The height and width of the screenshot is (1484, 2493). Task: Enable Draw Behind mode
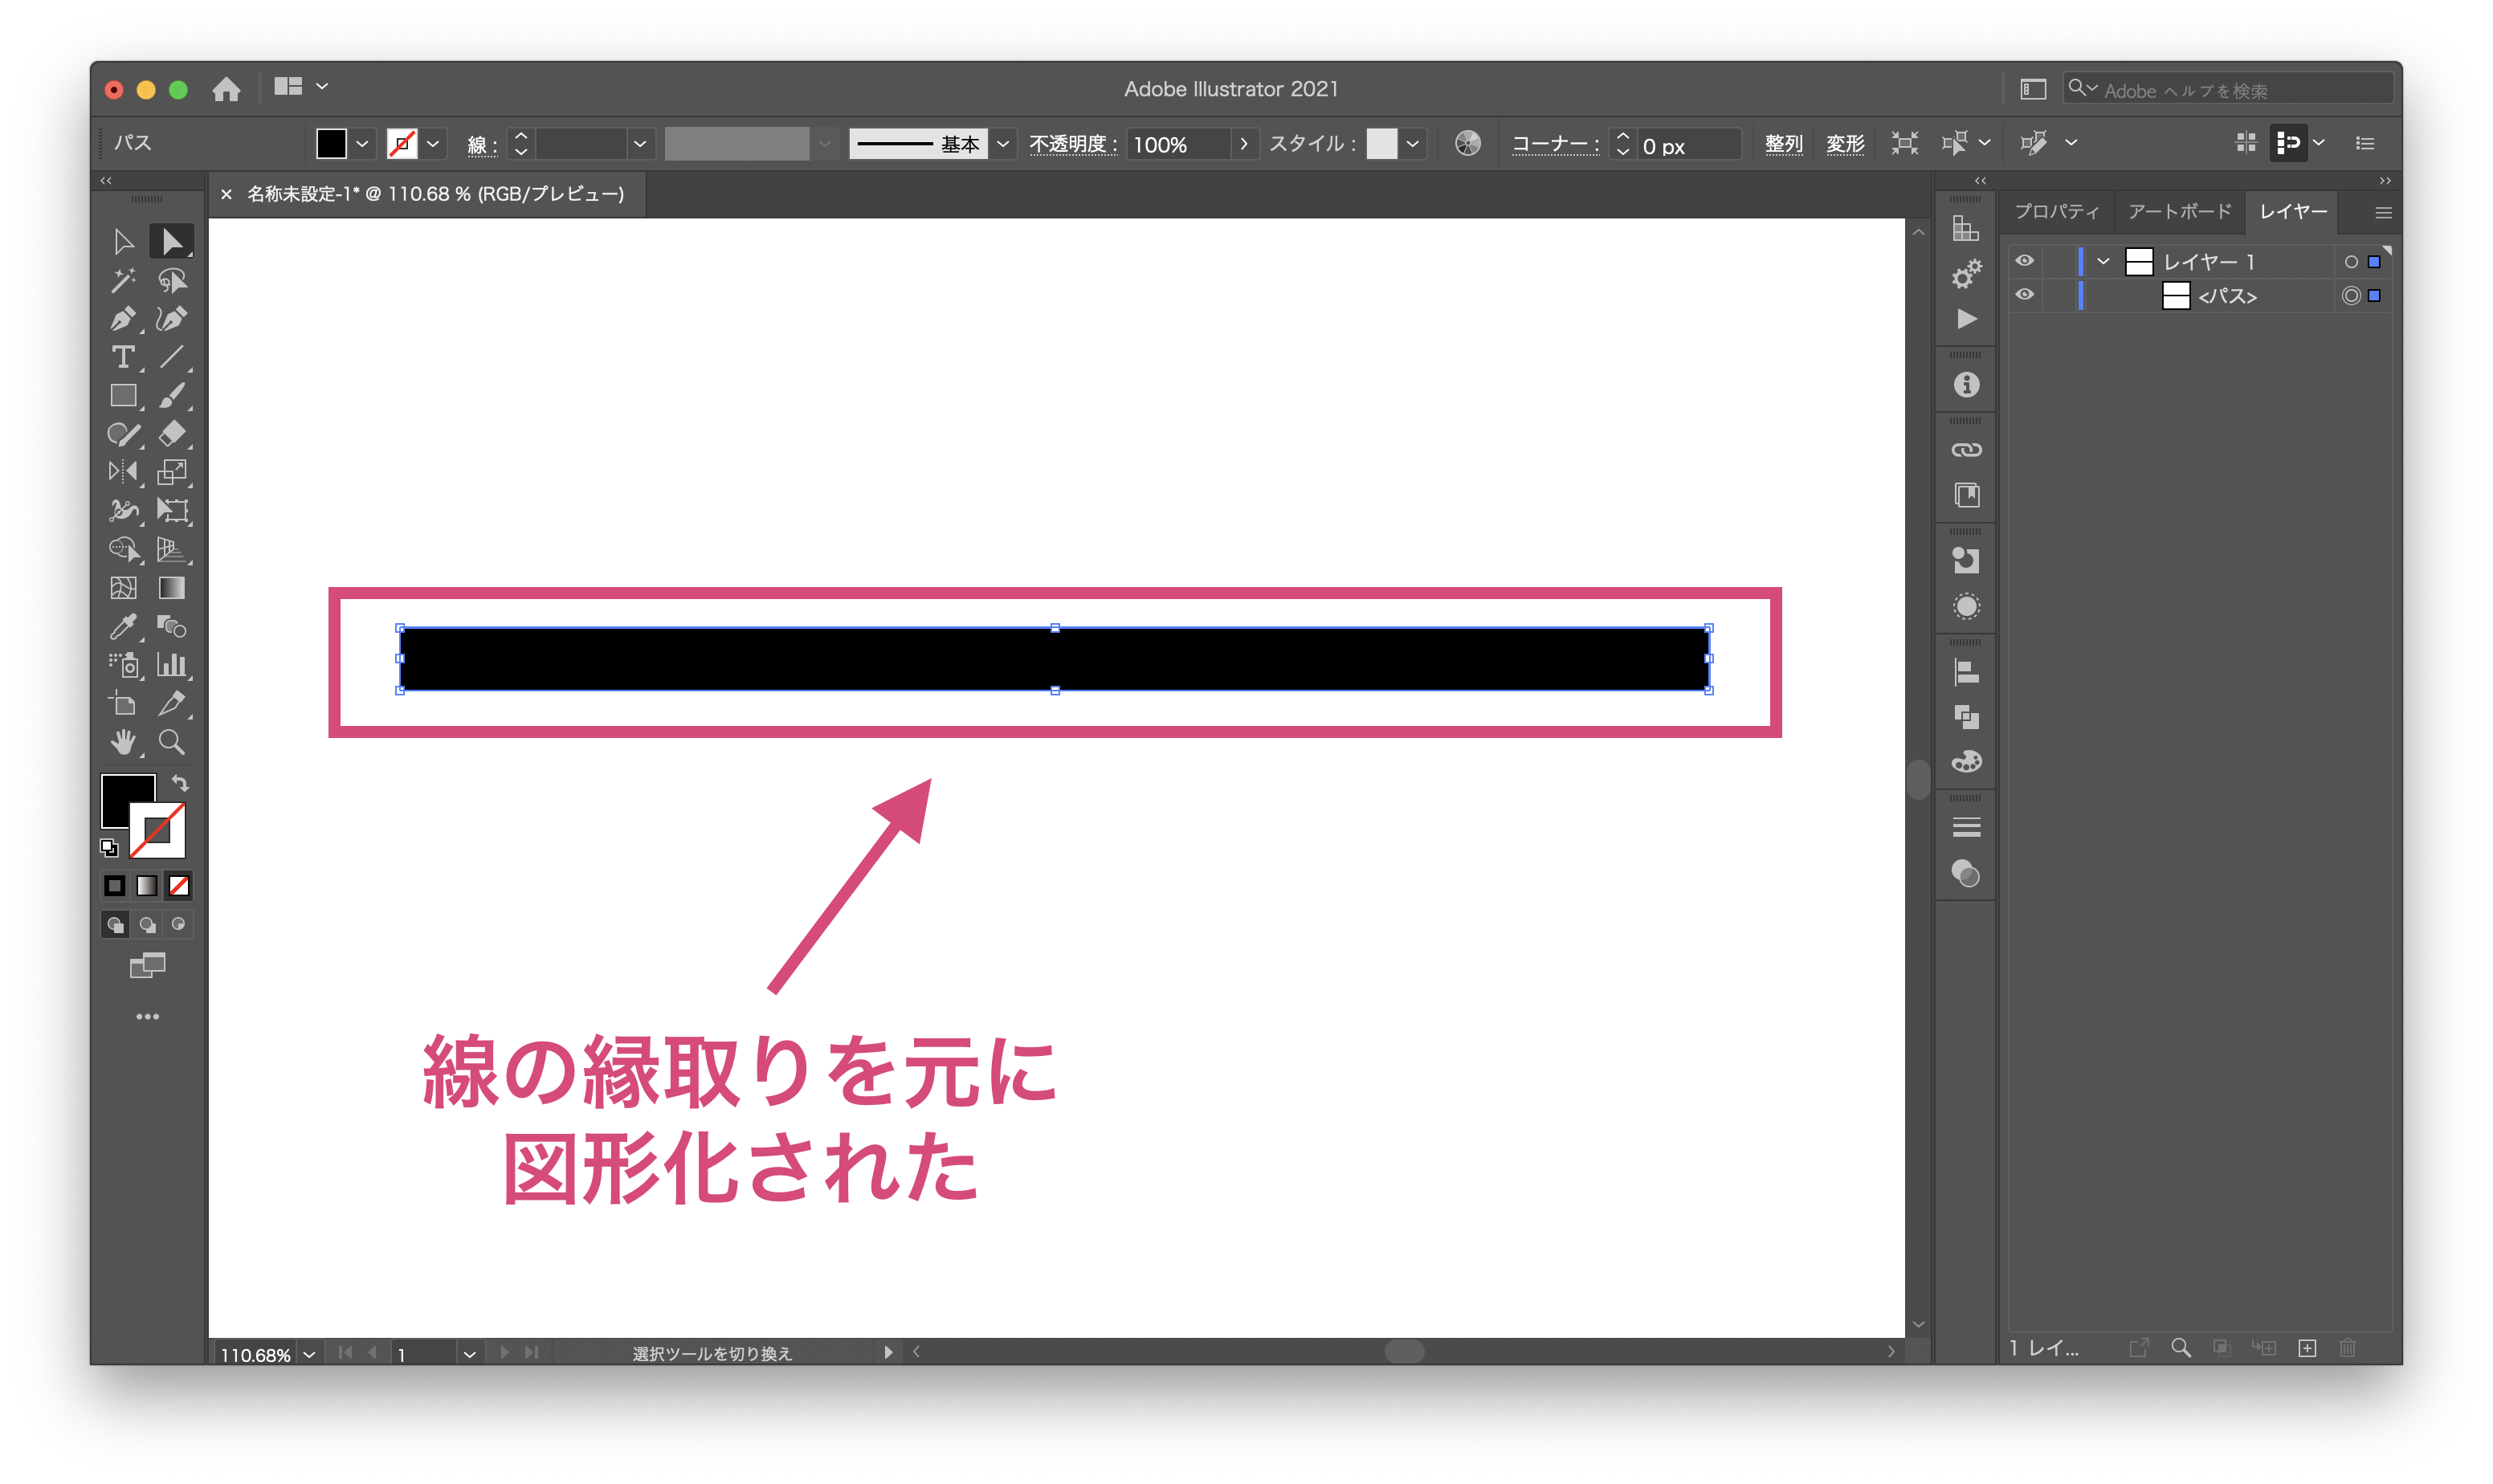[x=147, y=925]
